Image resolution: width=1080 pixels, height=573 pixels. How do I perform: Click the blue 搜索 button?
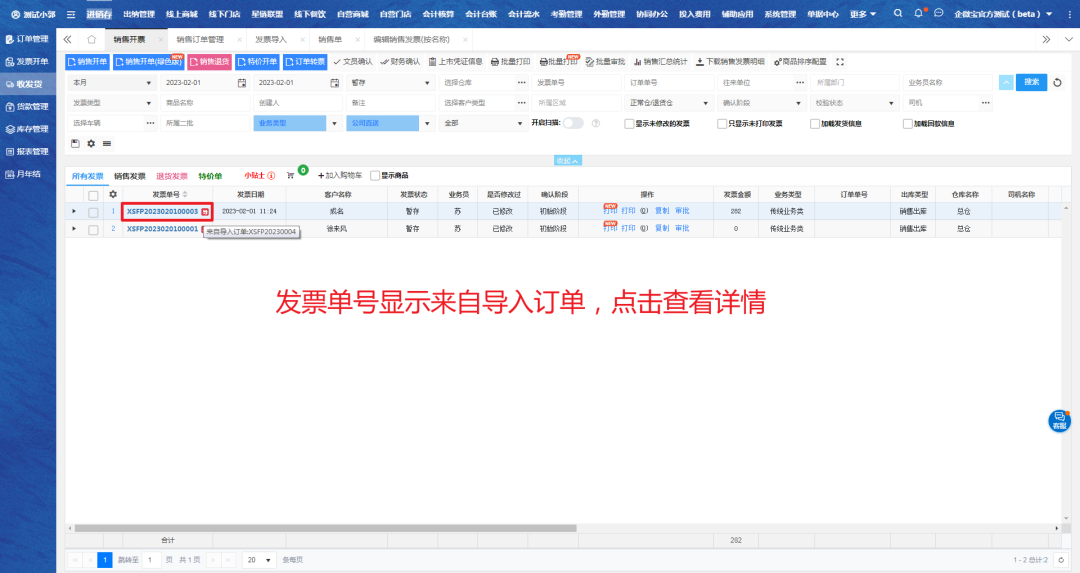[x=1031, y=82]
